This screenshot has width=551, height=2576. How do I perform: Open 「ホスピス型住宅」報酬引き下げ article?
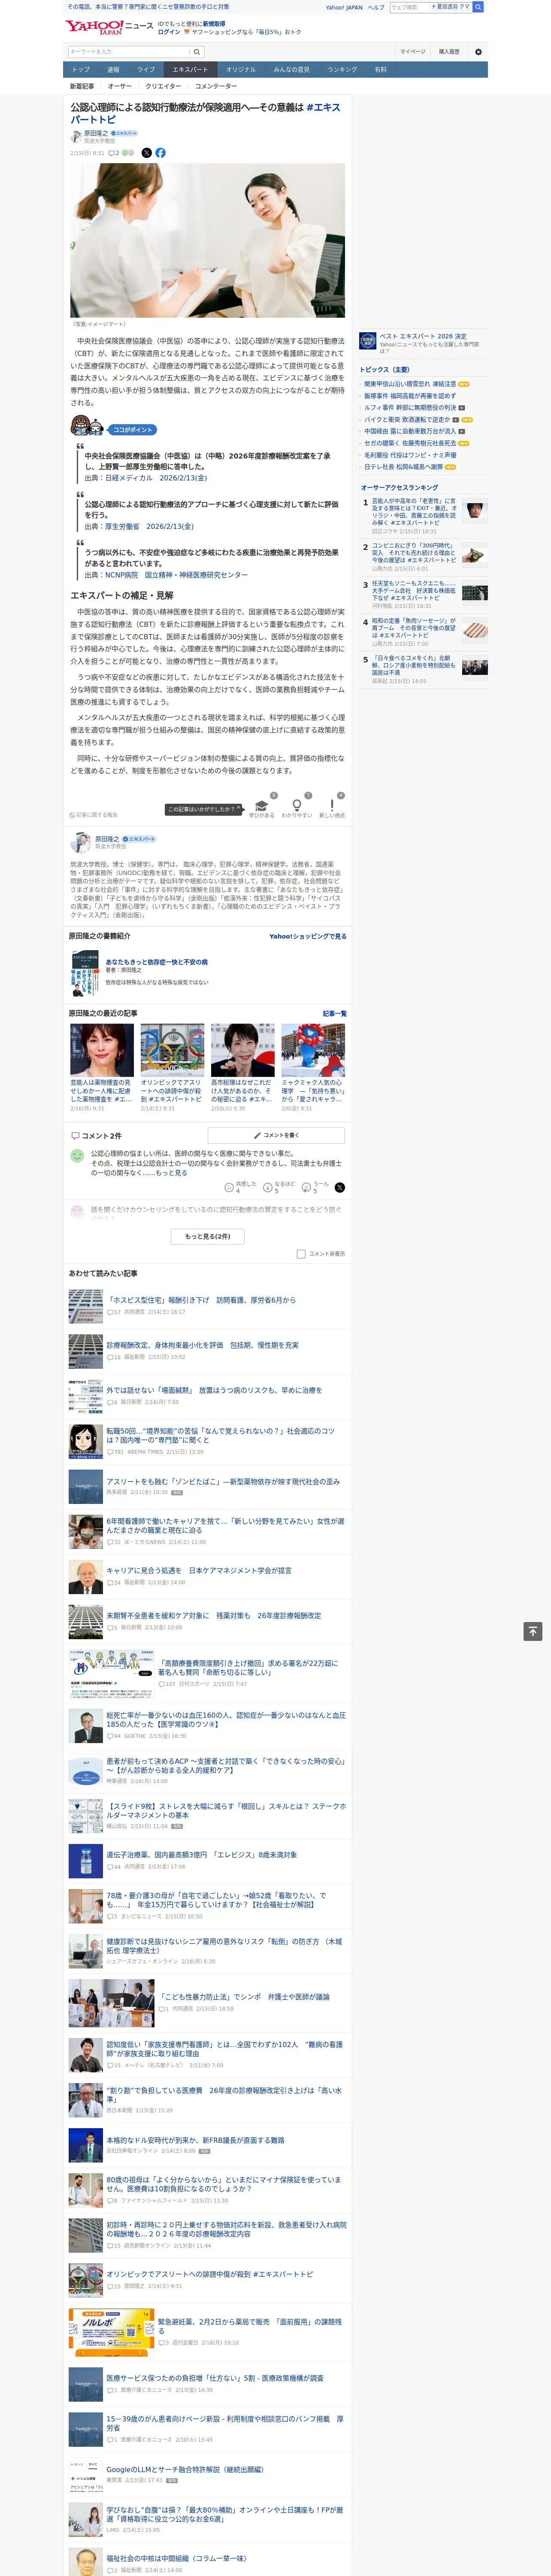click(x=201, y=1300)
